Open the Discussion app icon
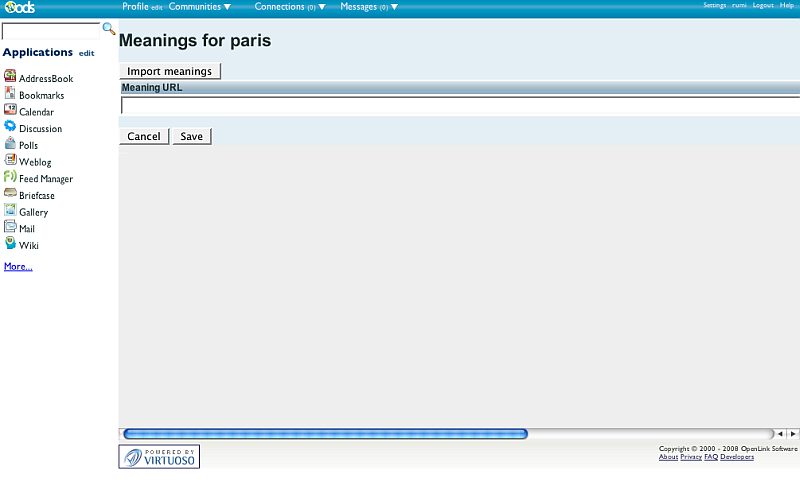Image resolution: width=800 pixels, height=482 pixels. click(x=10, y=127)
